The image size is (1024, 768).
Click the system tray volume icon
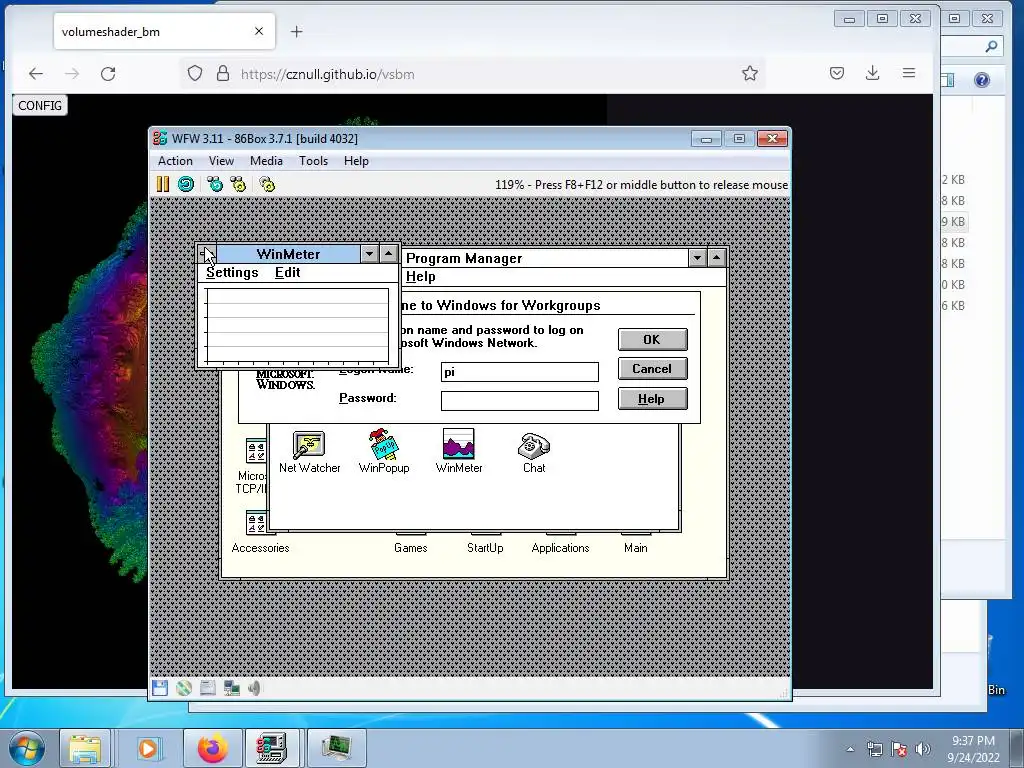point(923,749)
